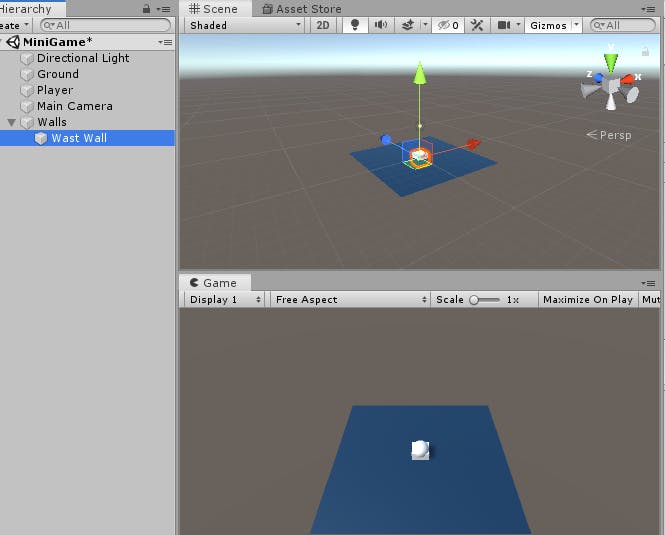
Task: Click Unity logo beside MiniGame
Action: pos(13,42)
